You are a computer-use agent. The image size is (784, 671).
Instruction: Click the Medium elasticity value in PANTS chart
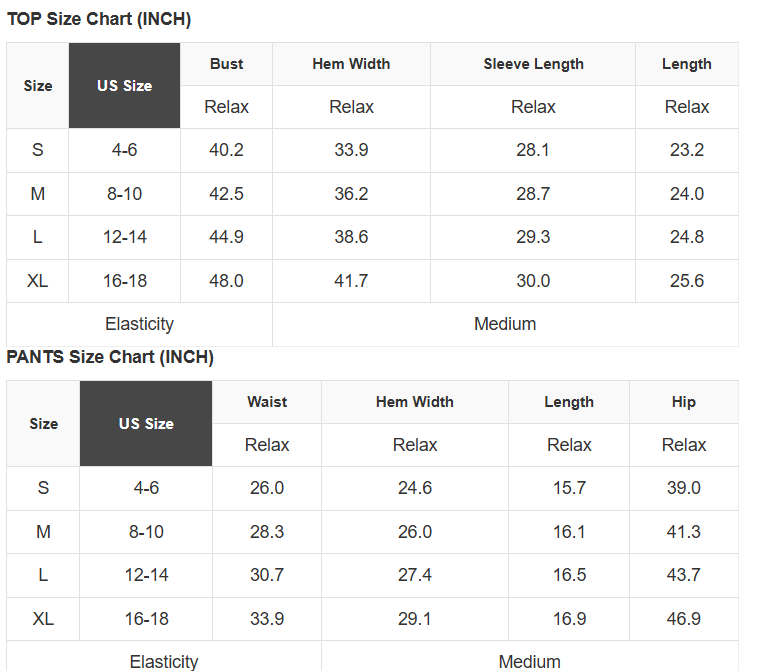529,661
